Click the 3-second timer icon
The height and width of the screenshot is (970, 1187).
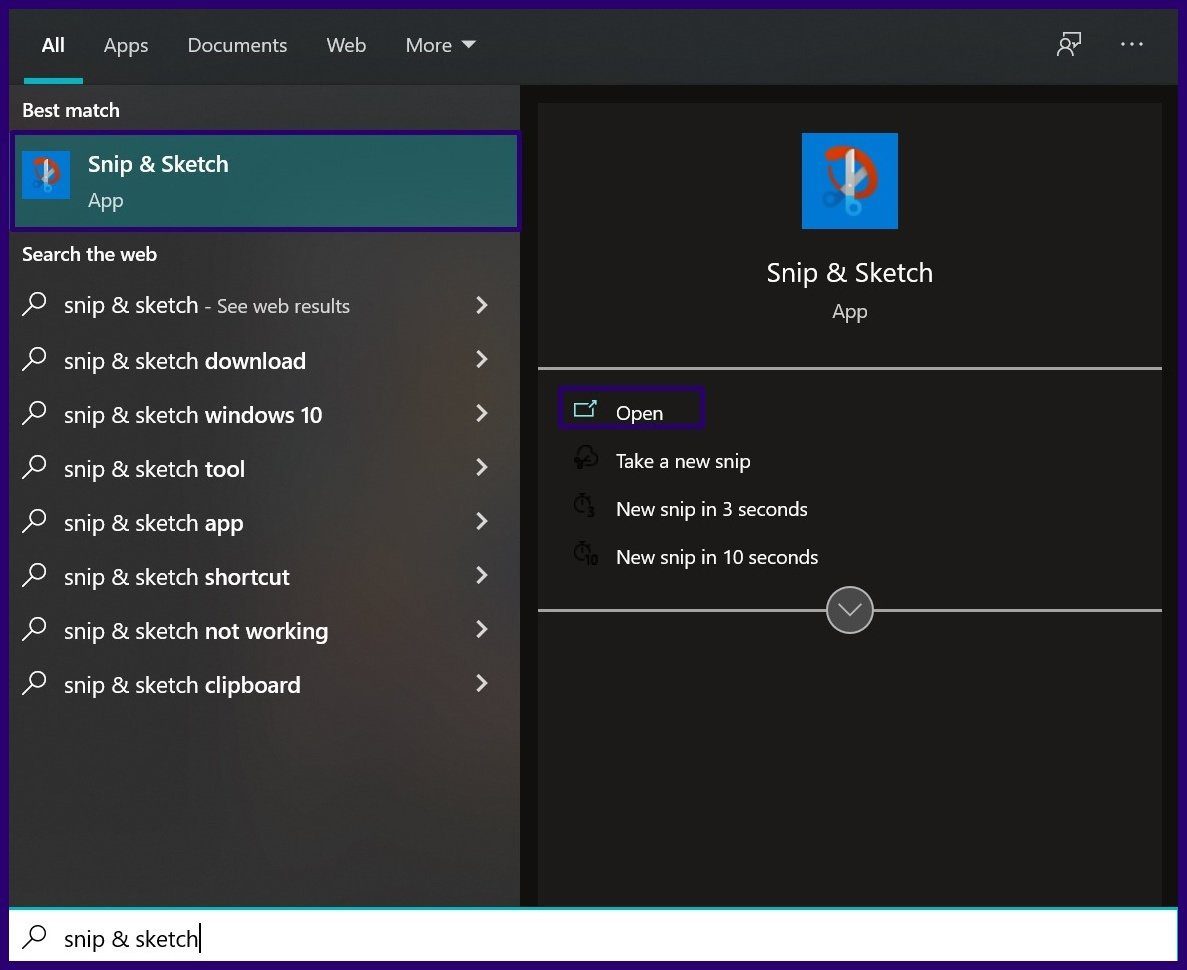click(584, 506)
